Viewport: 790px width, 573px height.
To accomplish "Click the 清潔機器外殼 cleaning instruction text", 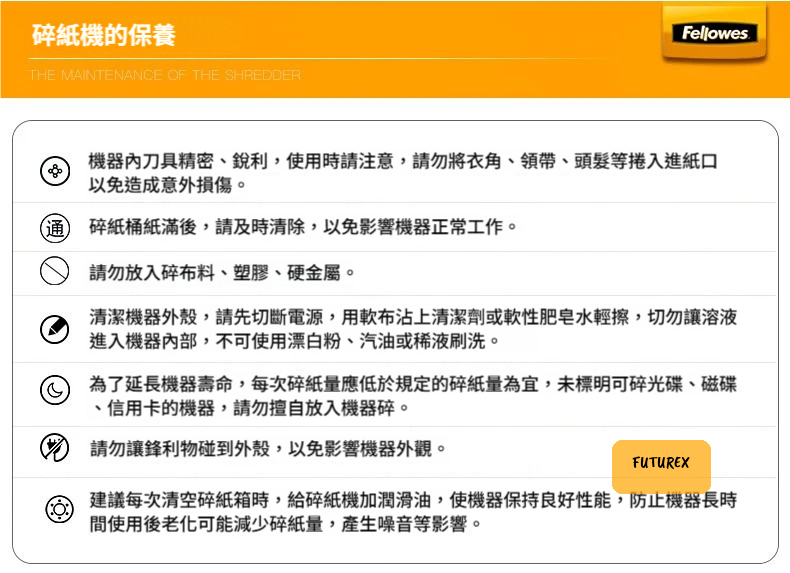I will point(413,318).
